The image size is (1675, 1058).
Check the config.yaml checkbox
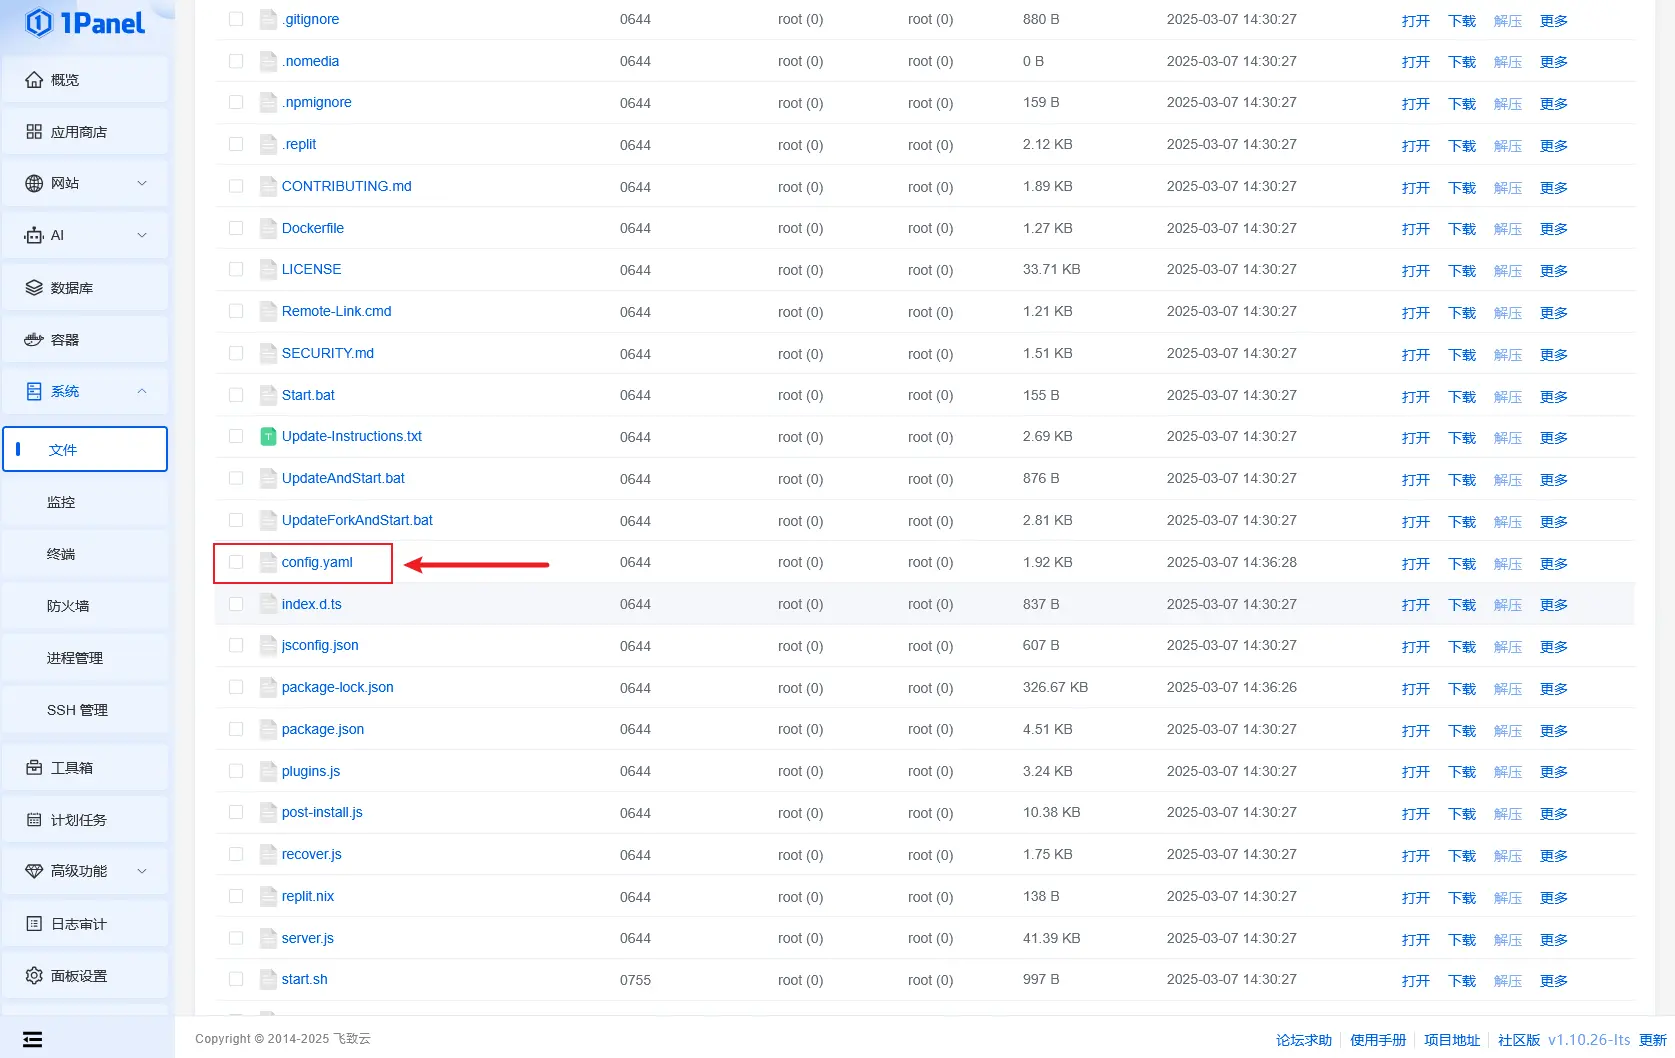pyautogui.click(x=236, y=562)
